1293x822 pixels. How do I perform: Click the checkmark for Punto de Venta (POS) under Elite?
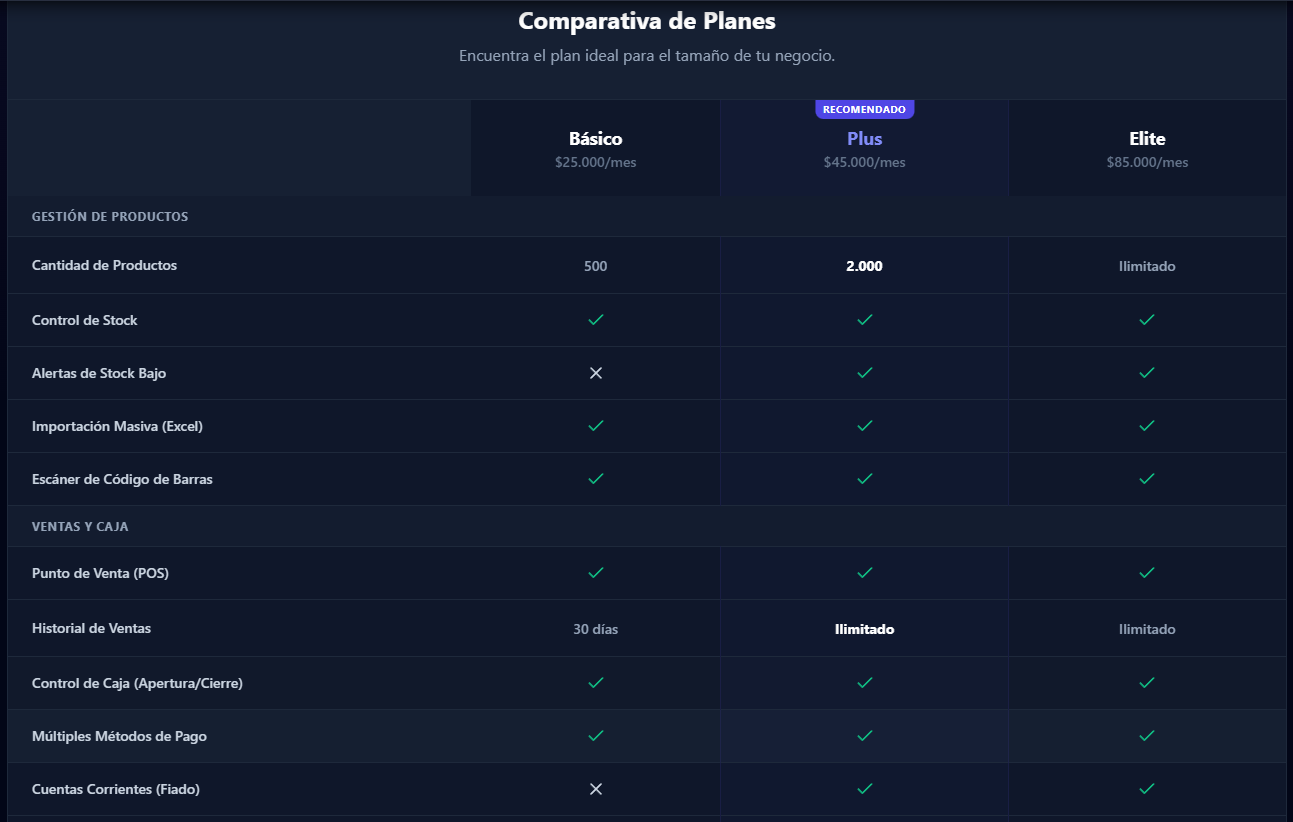click(1147, 573)
